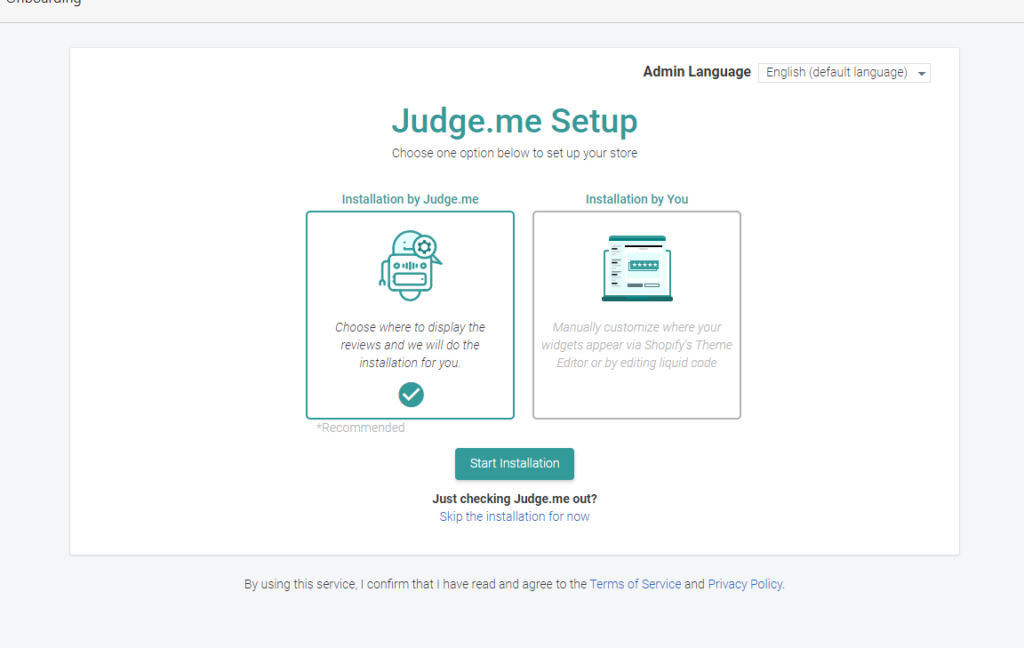Click the *Recommended label

[360, 428]
